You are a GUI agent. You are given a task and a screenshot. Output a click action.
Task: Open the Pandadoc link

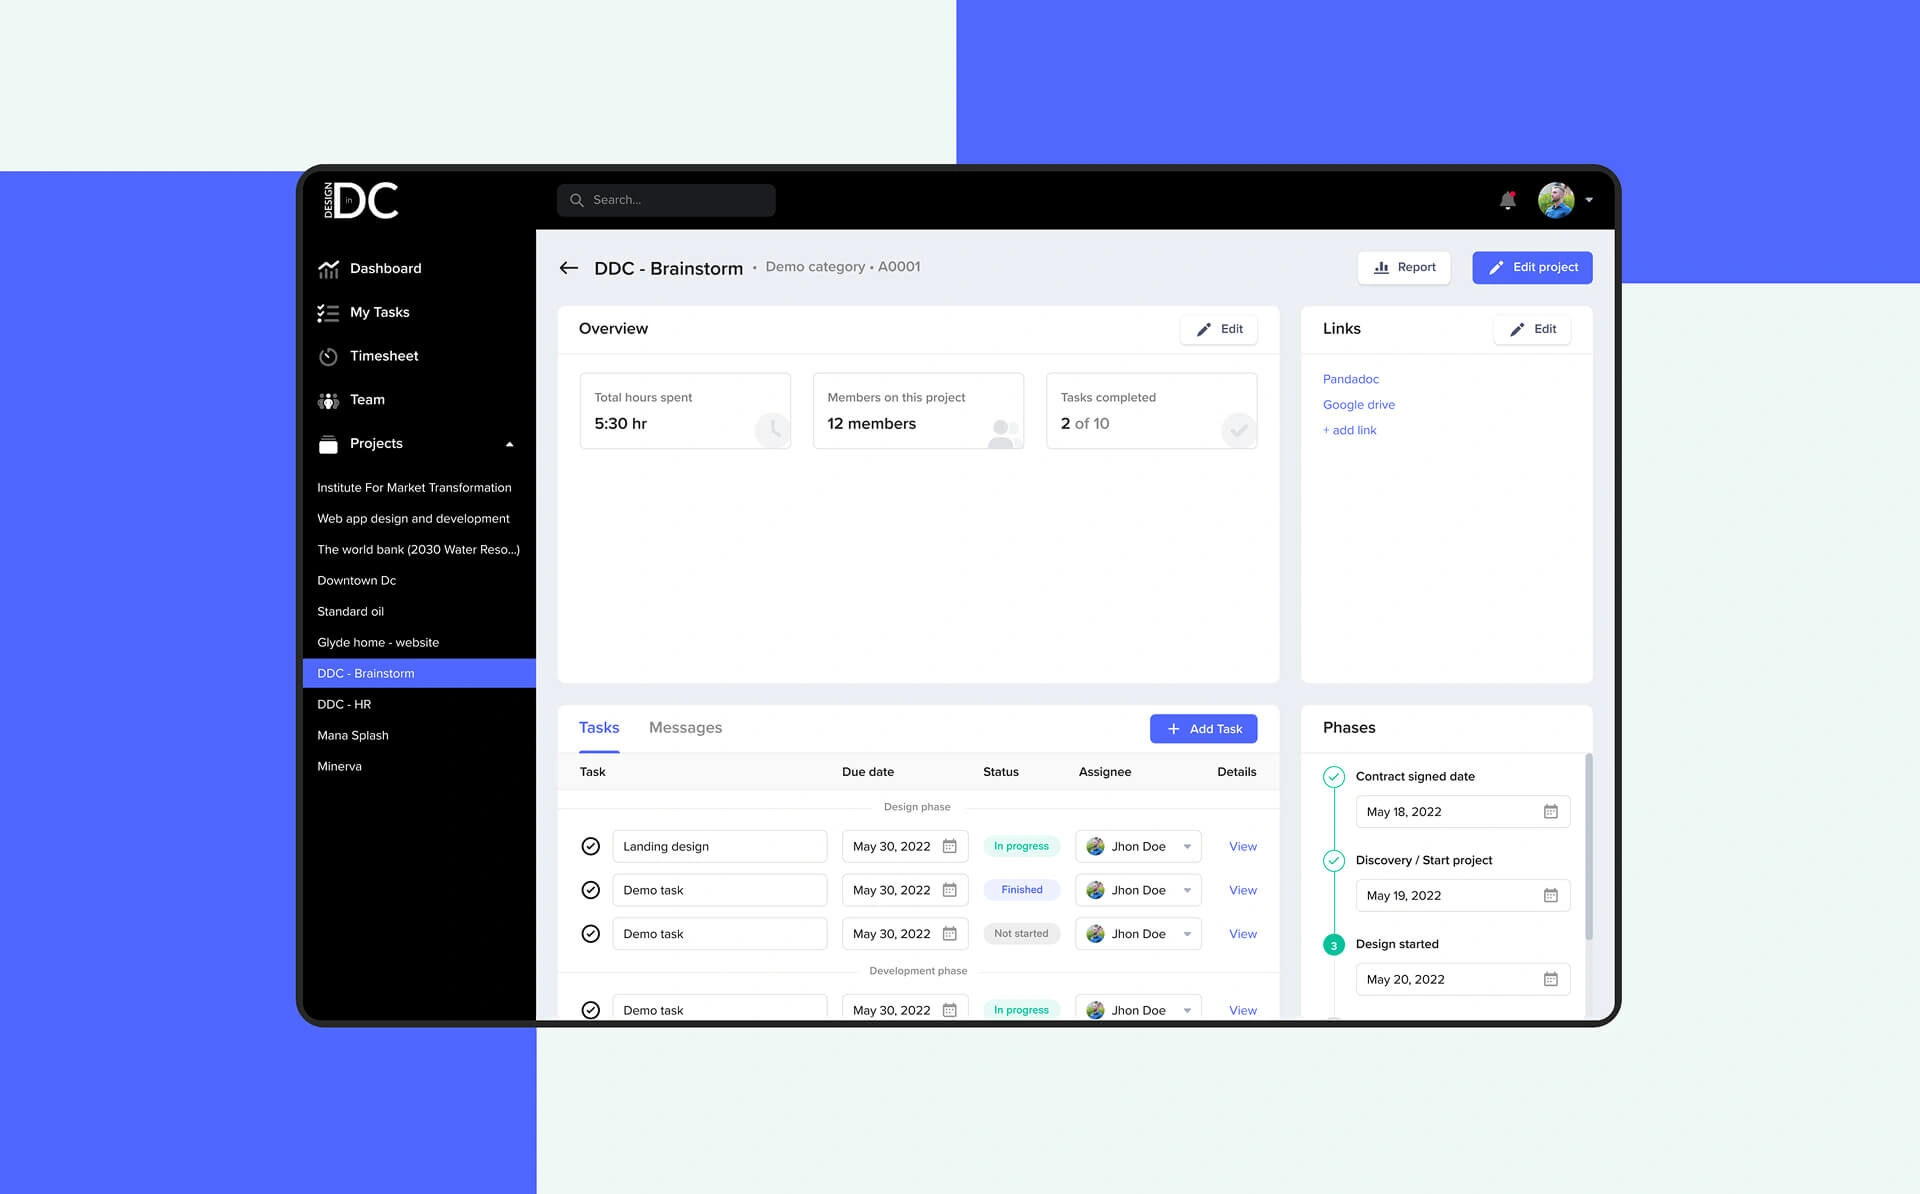click(x=1350, y=379)
